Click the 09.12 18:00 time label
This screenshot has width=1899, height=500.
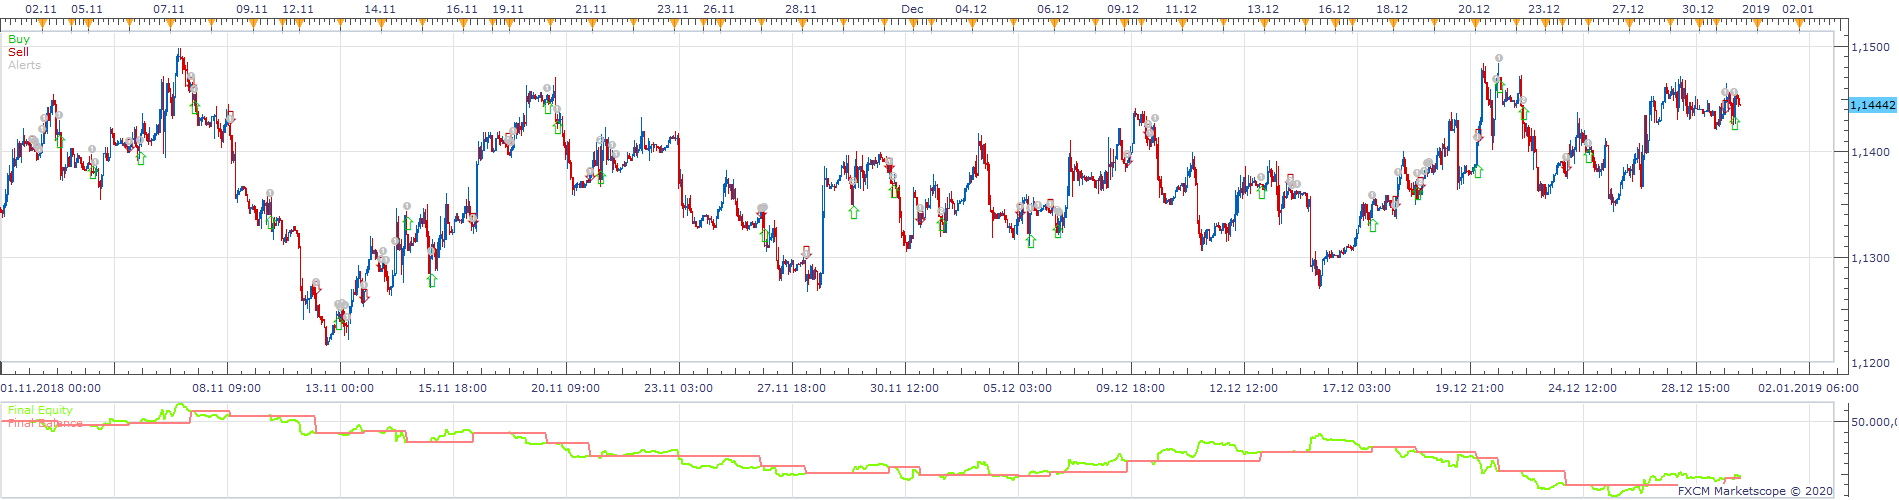[1131, 388]
